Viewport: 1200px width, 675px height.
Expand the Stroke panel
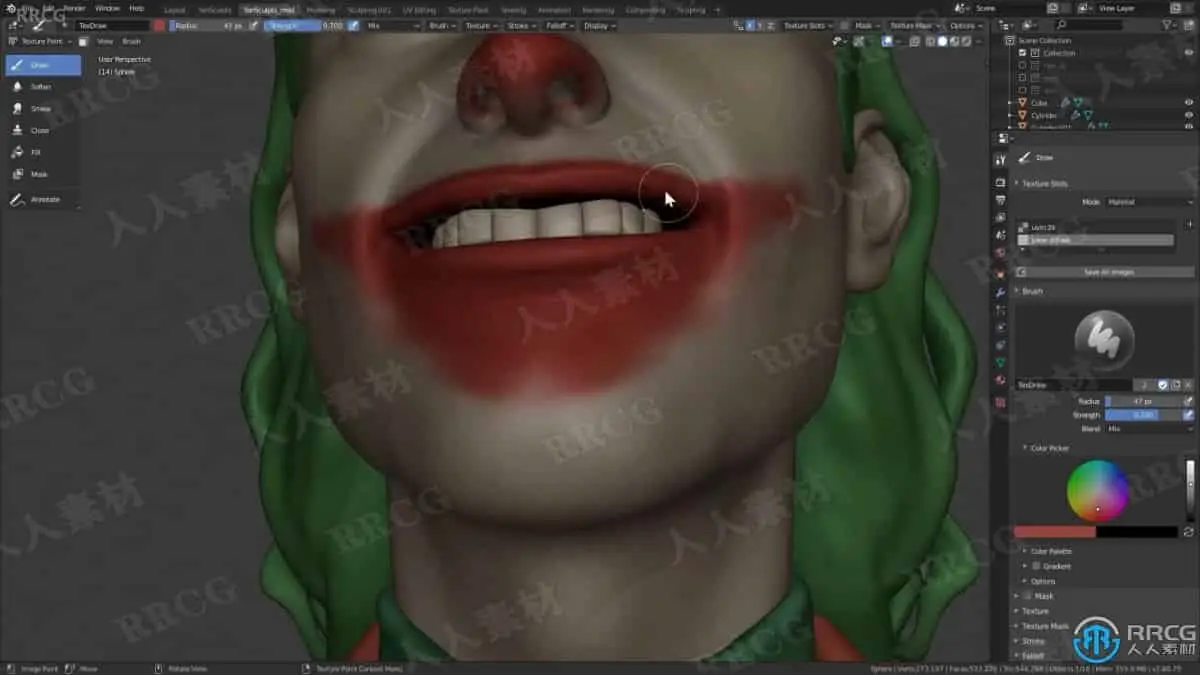(x=1033, y=641)
